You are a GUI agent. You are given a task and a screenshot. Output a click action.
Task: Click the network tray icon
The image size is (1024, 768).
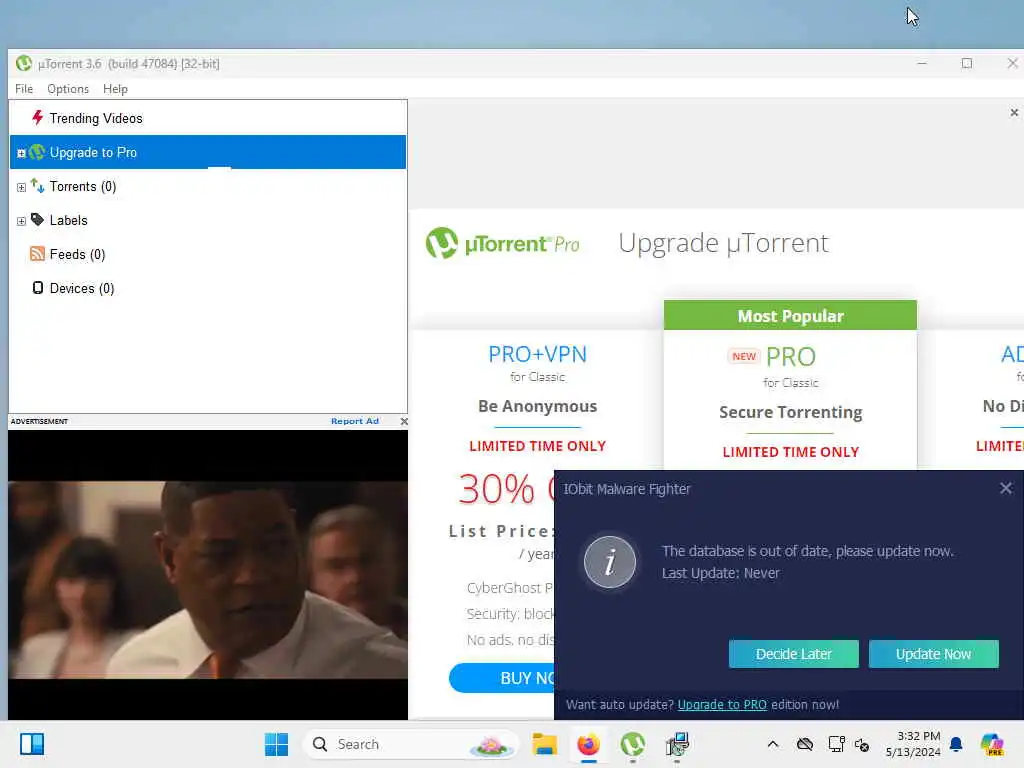pos(837,744)
